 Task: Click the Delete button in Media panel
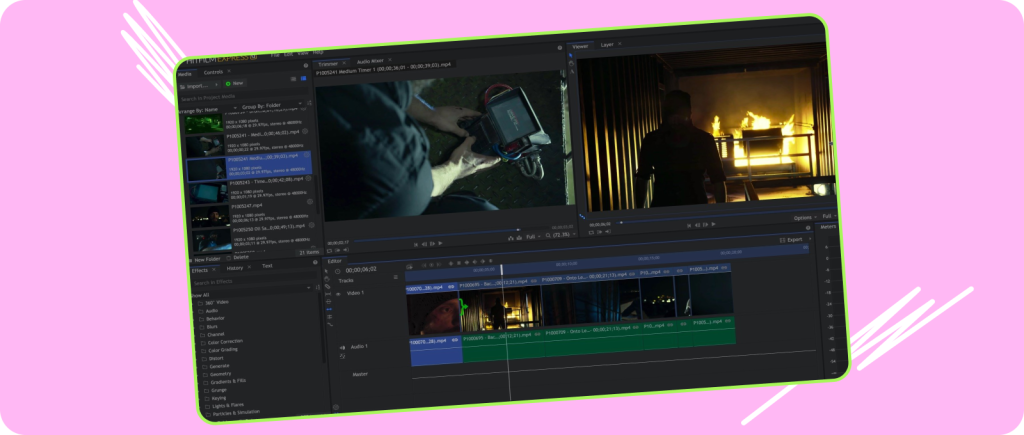click(x=238, y=257)
